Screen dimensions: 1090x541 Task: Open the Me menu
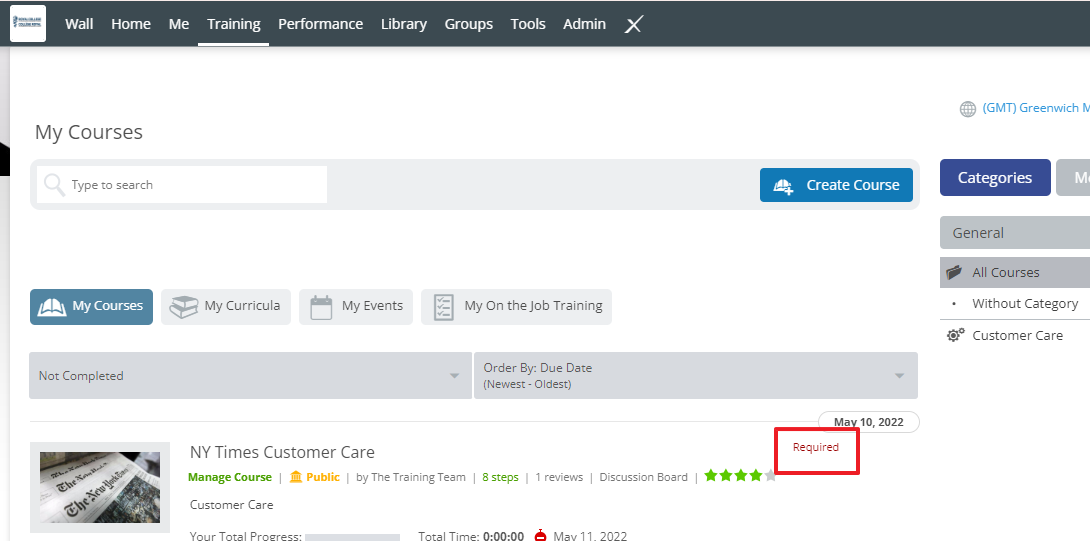[x=179, y=24]
